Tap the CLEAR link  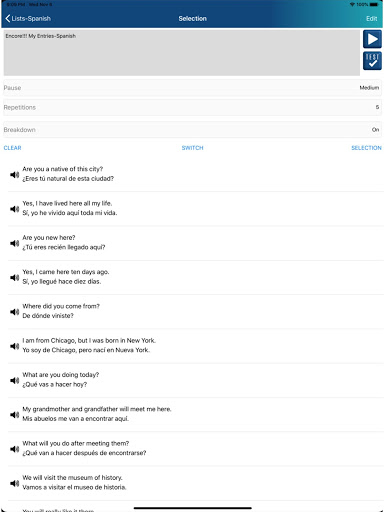point(12,148)
